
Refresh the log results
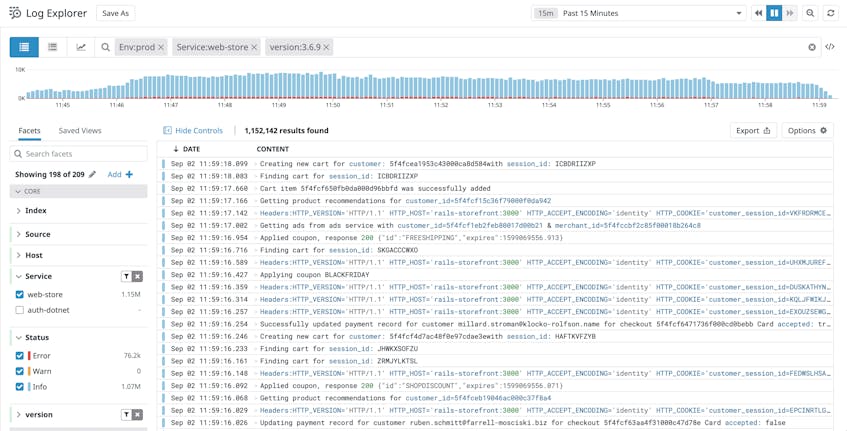[831, 13]
